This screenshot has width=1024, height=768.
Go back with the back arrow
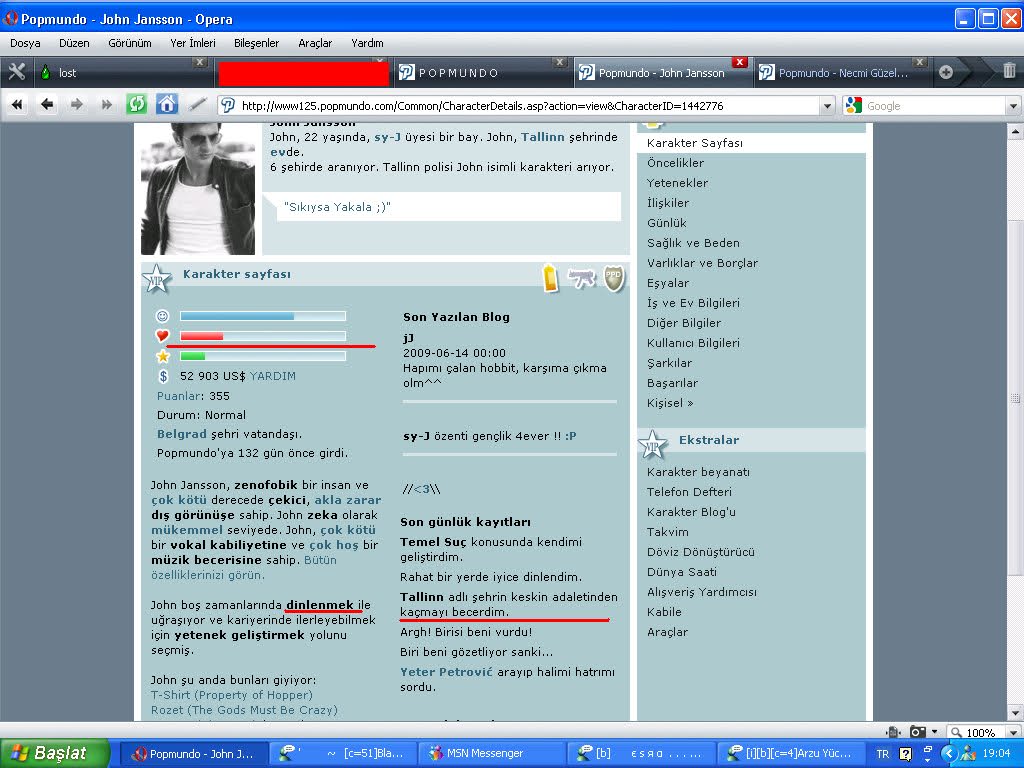(47, 104)
